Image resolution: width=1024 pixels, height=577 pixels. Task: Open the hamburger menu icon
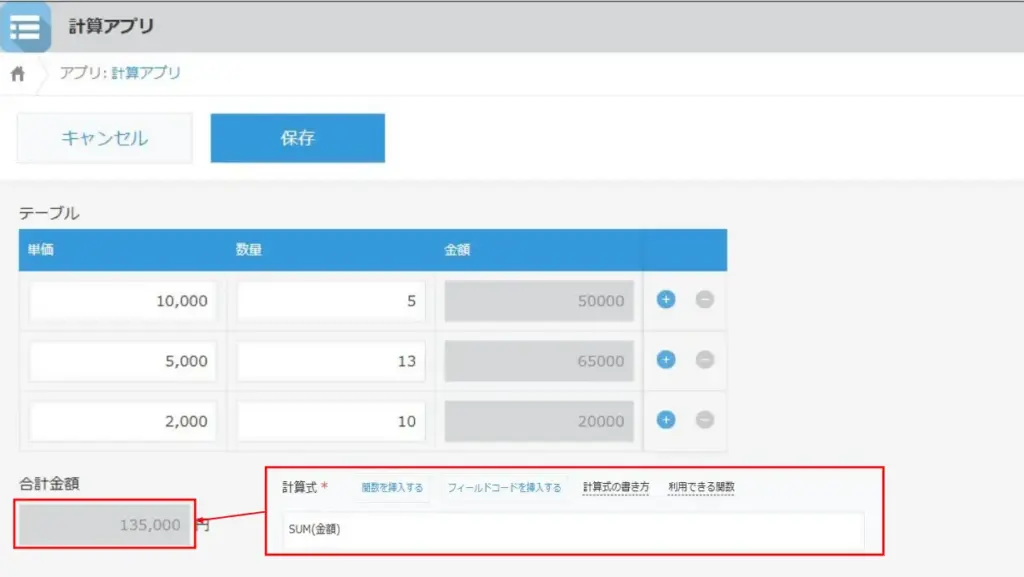pyautogui.click(x=25, y=27)
